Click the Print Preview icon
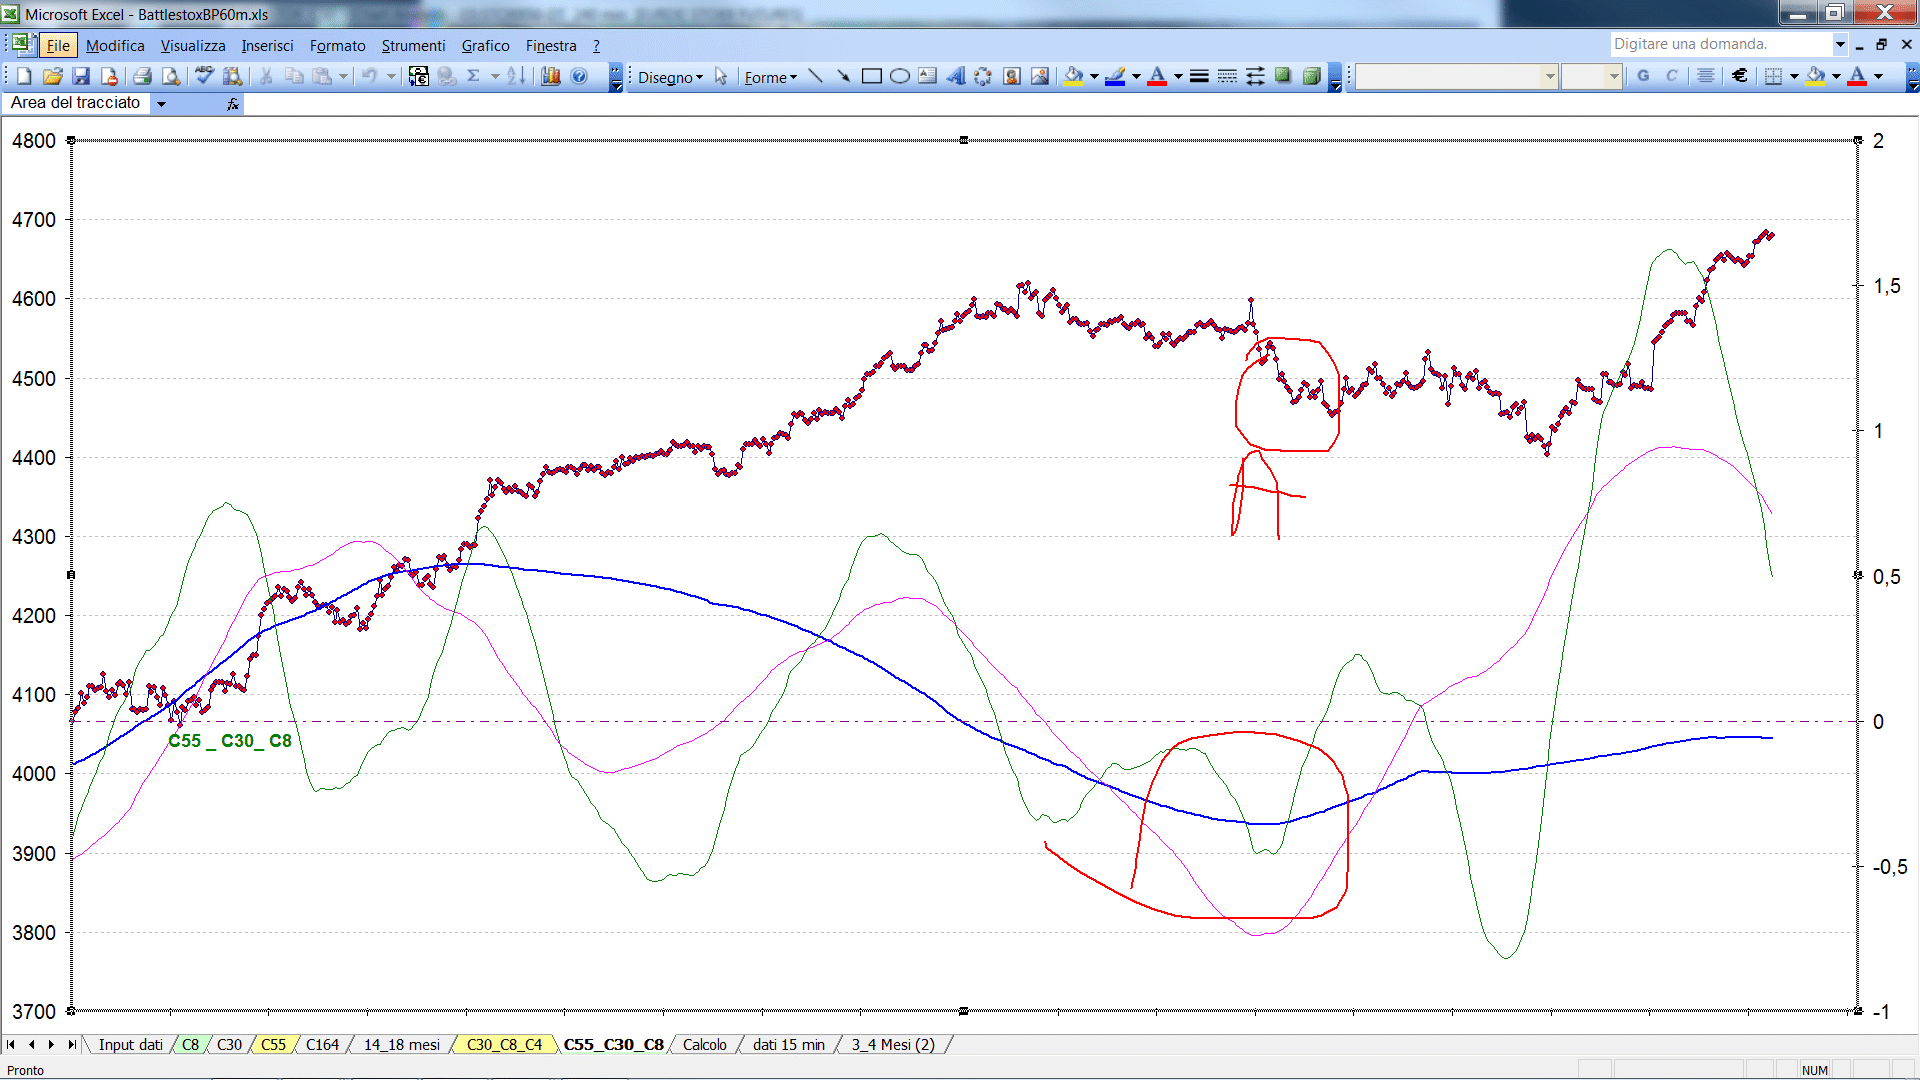This screenshot has height=1080, width=1920. point(171,76)
